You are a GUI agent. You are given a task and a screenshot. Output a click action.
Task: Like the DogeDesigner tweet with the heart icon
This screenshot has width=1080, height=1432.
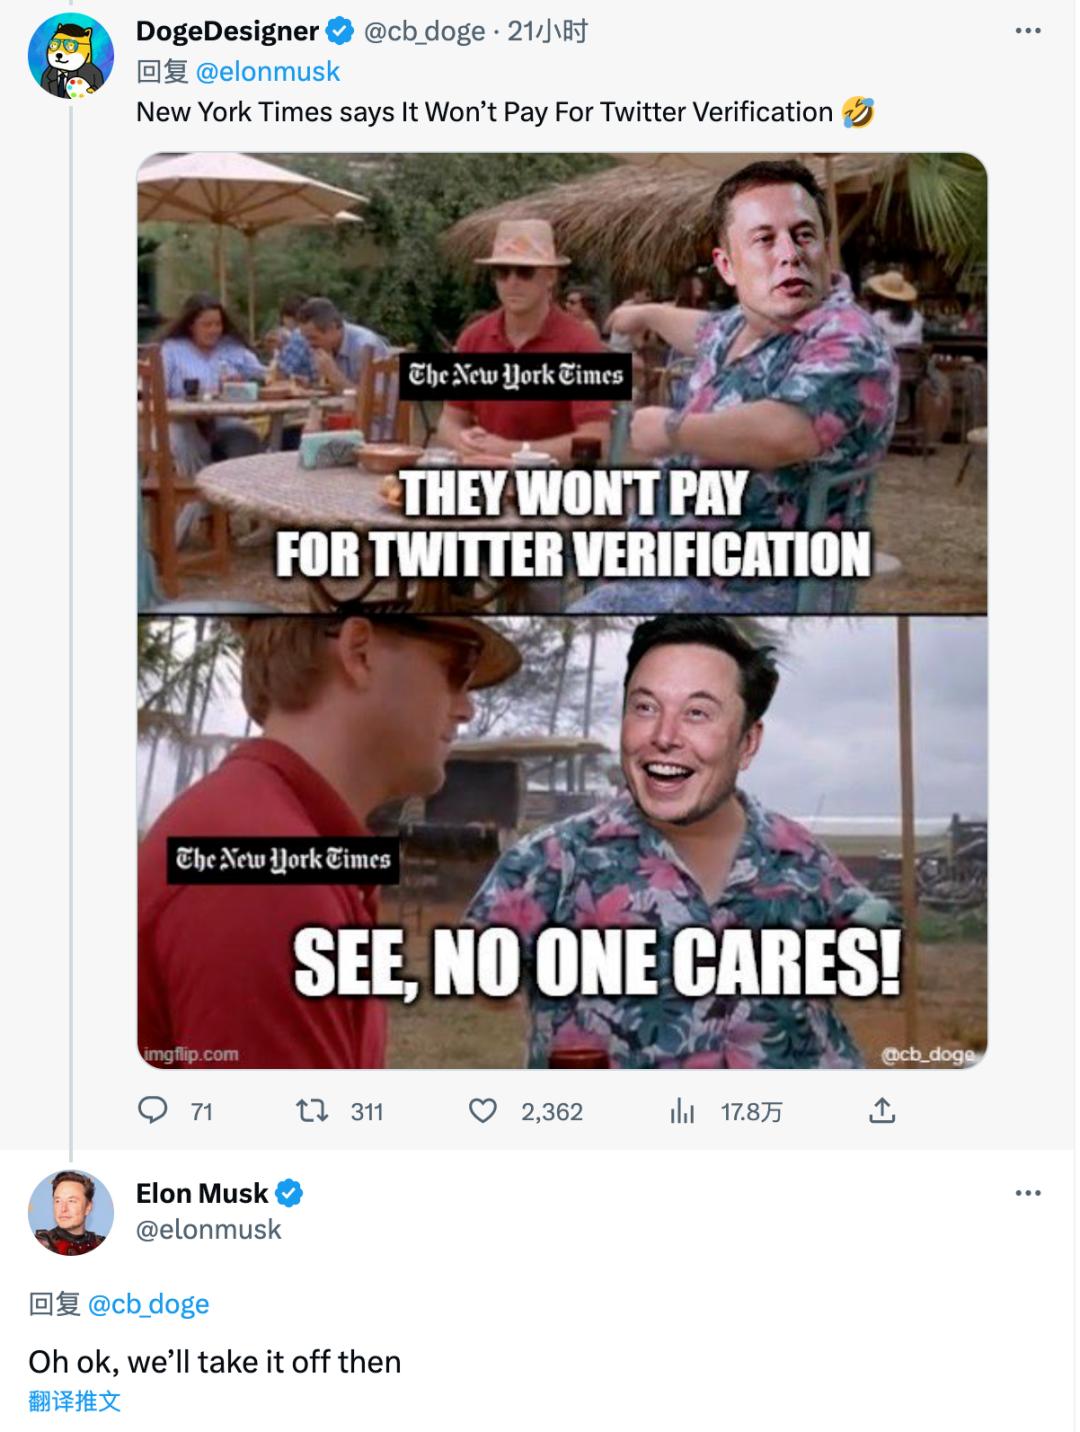(483, 1111)
